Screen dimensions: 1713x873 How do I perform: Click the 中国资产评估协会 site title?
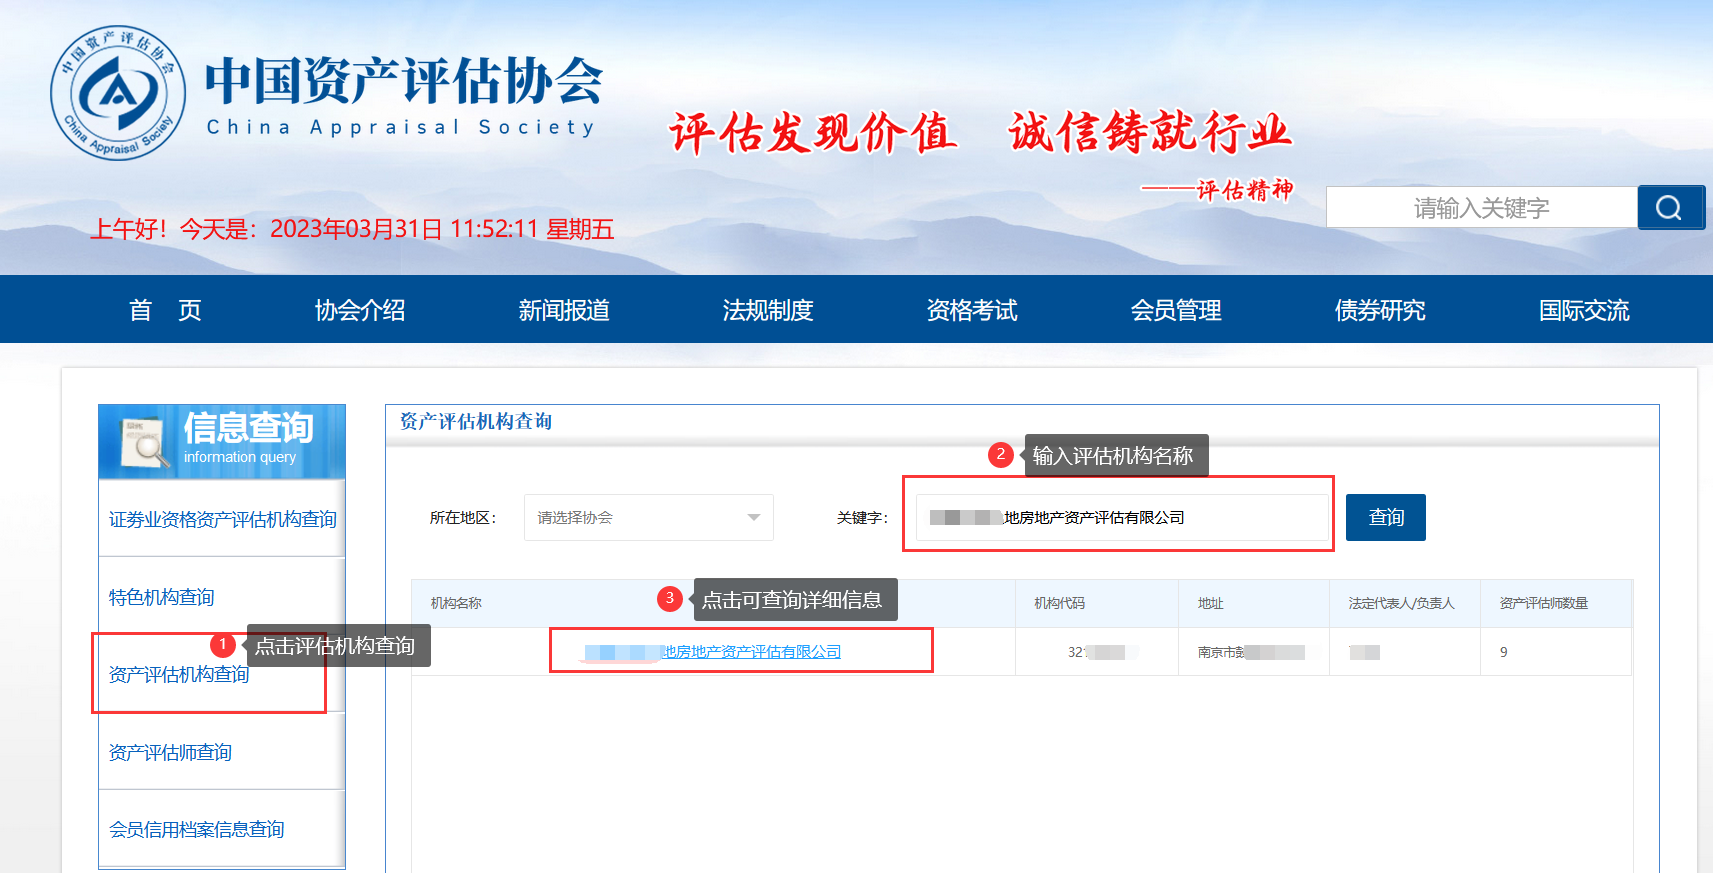coord(404,81)
